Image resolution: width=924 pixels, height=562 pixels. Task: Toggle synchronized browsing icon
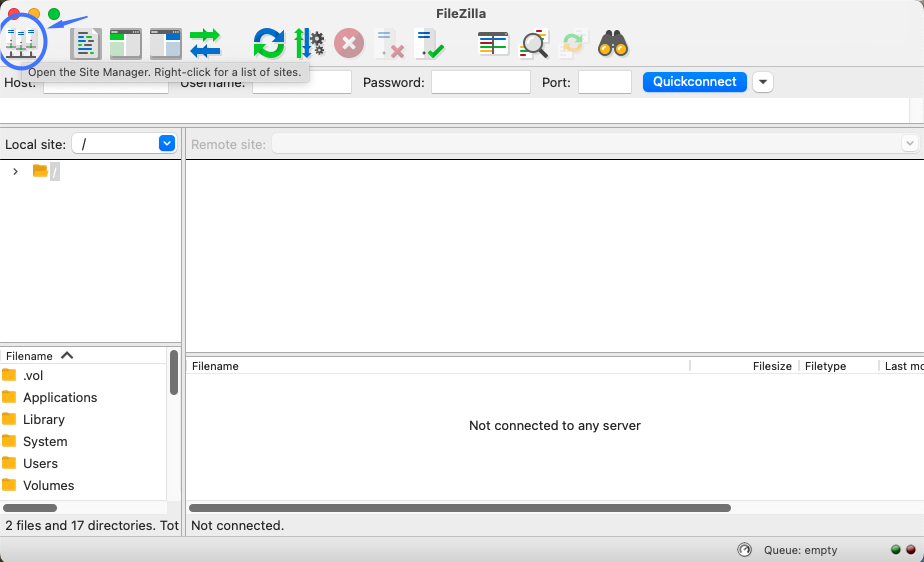click(573, 44)
